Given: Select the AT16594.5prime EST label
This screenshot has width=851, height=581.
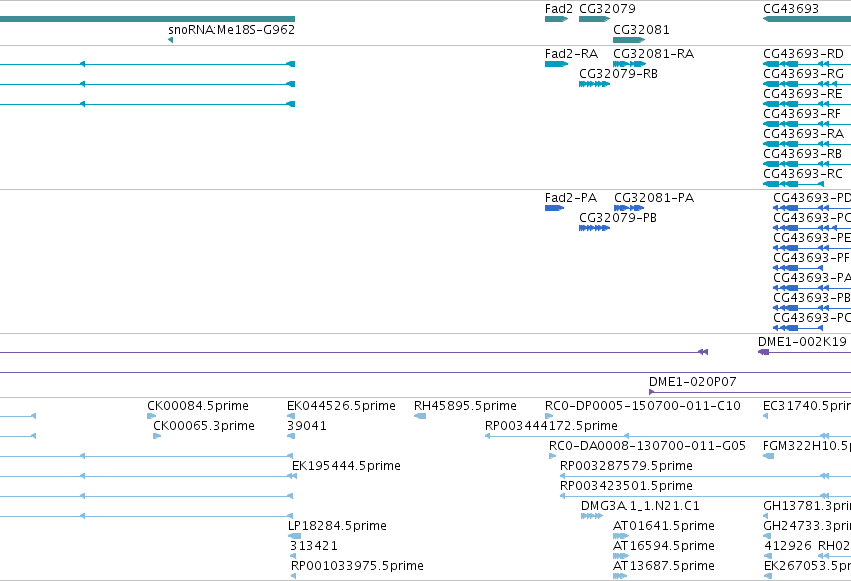Looking at the screenshot, I should [664, 546].
